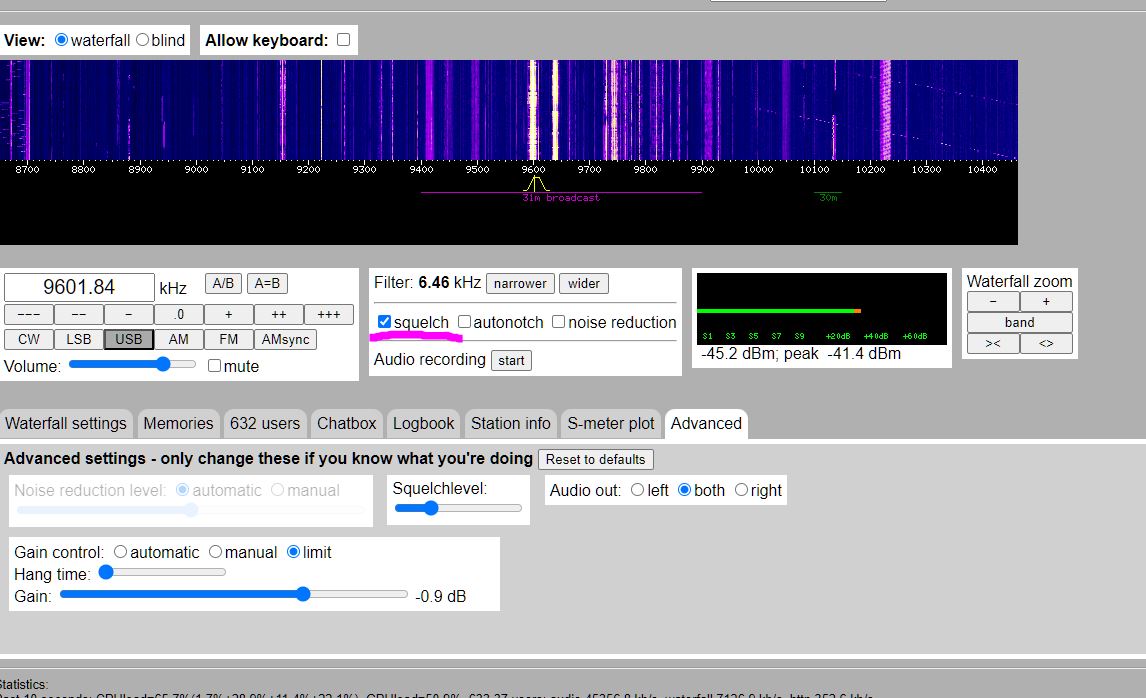Switch to AMsync mode

click(285, 339)
